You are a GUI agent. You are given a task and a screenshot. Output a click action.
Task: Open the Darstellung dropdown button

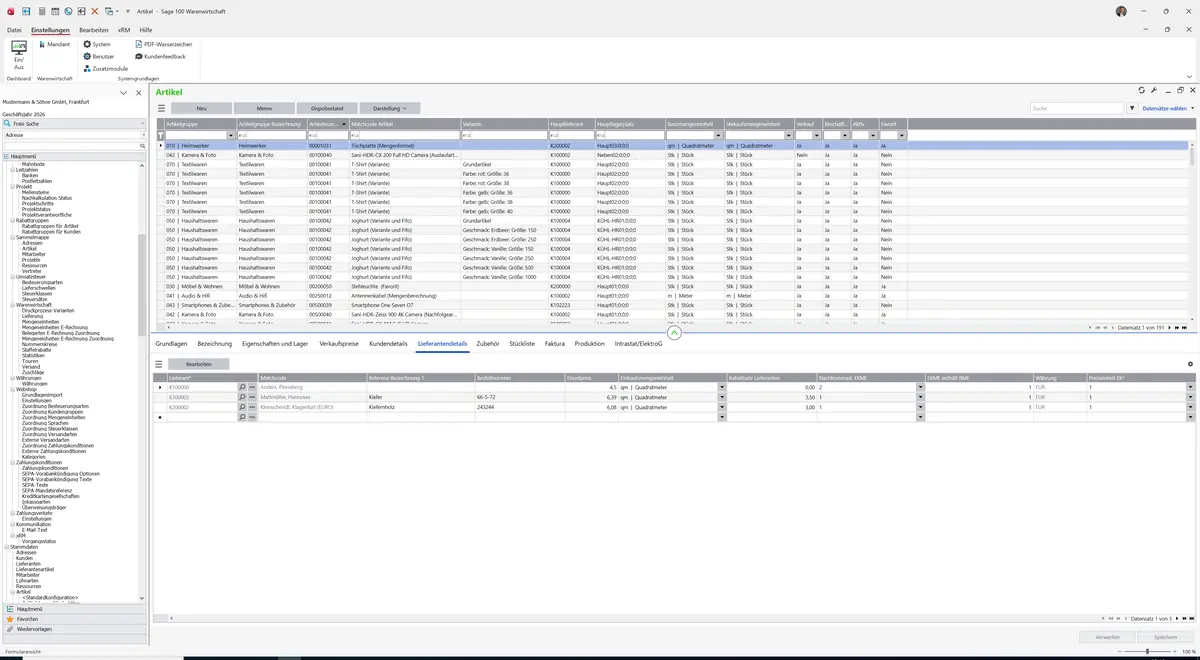390,108
